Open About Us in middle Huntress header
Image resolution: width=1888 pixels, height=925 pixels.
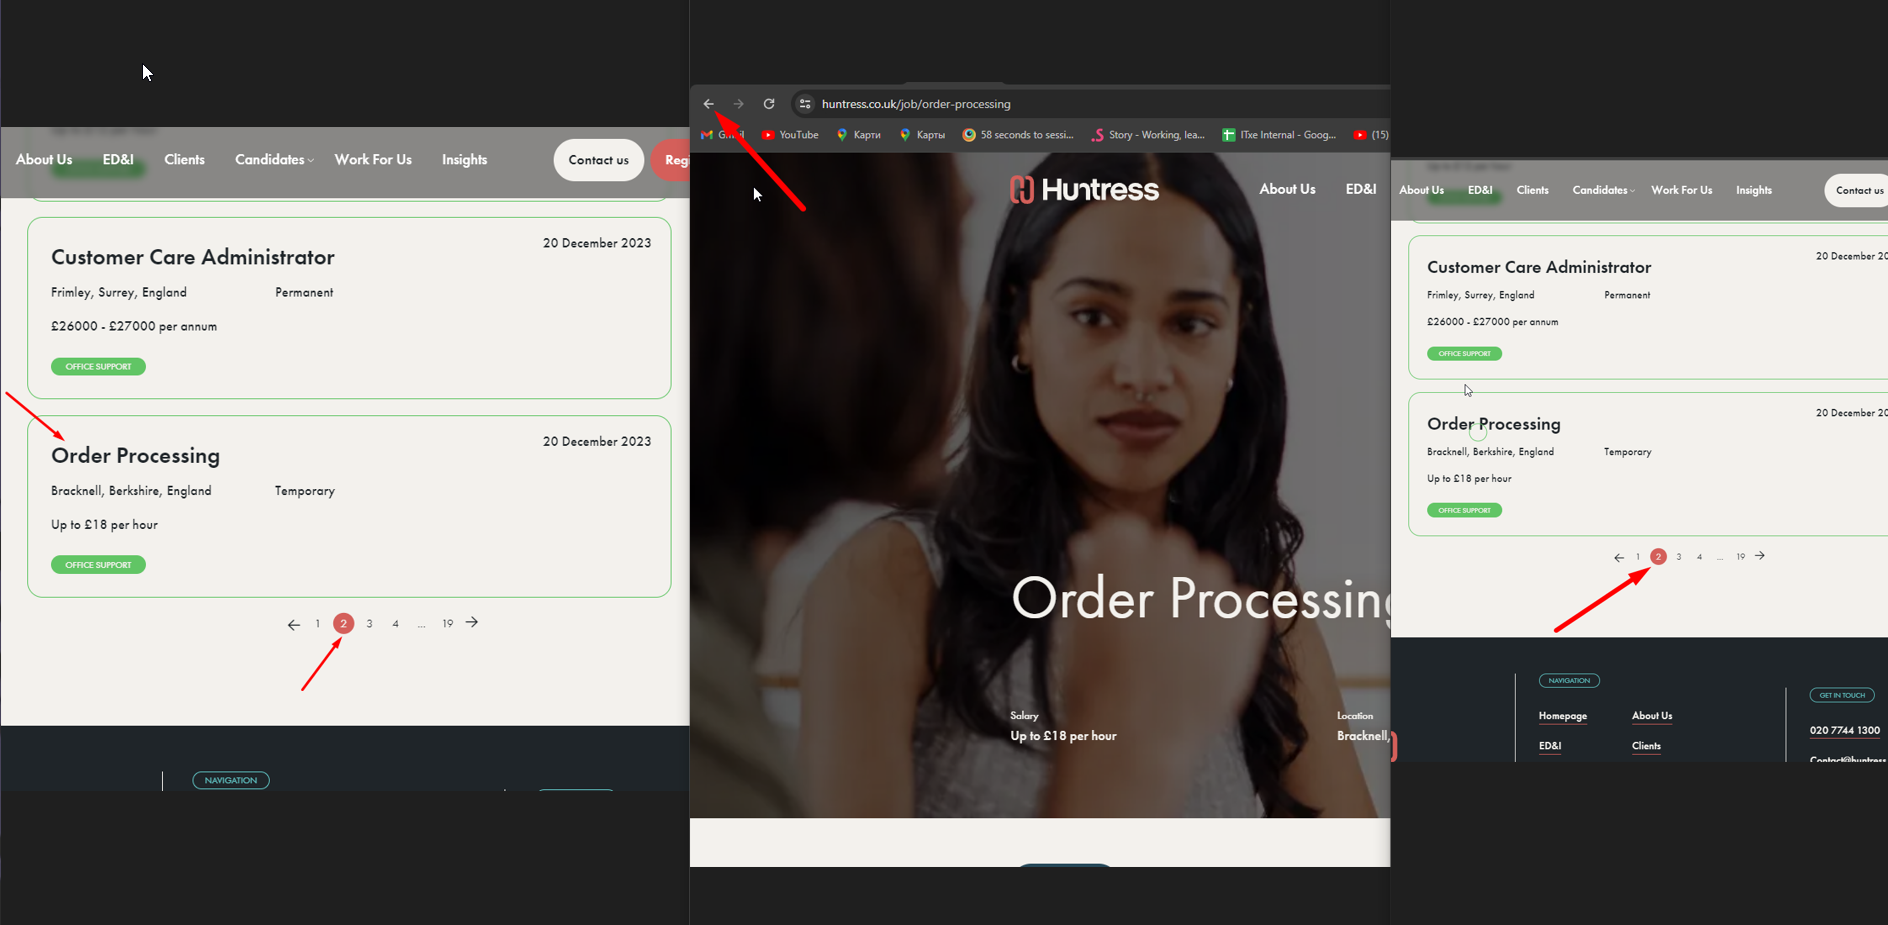[x=1287, y=189]
